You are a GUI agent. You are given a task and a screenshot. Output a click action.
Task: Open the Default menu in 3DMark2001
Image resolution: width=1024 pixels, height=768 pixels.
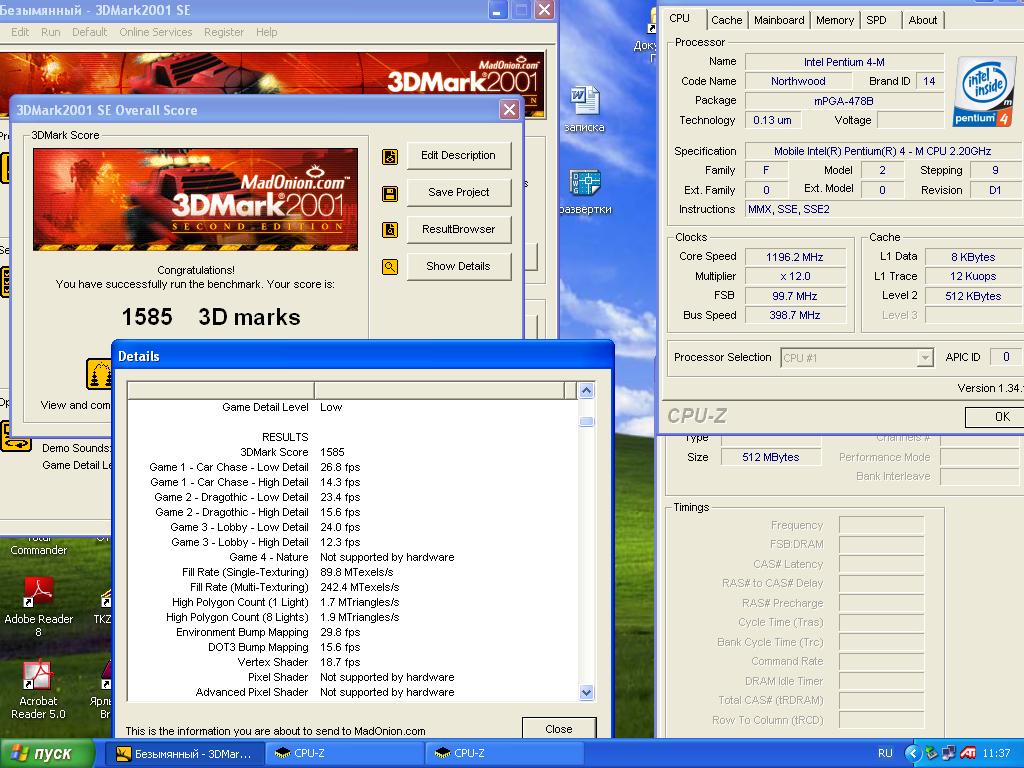[x=89, y=32]
